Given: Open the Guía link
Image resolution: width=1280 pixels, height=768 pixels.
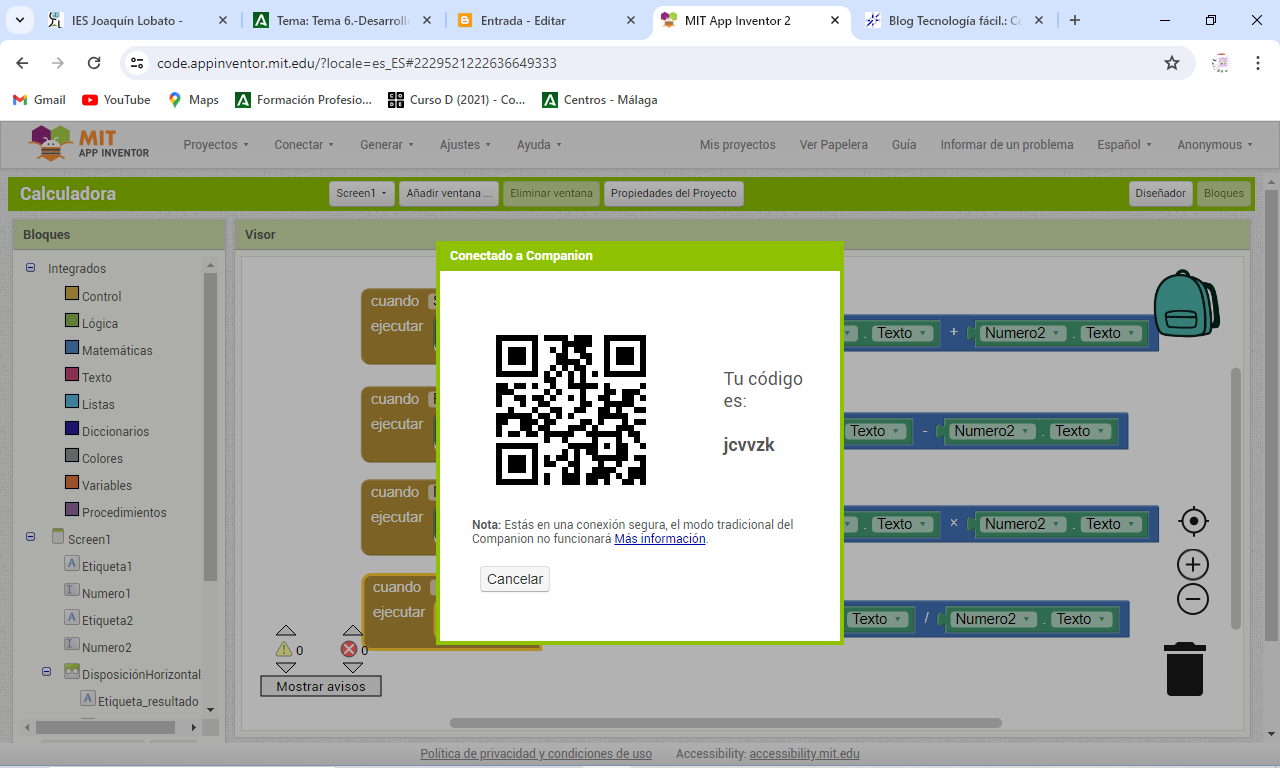Looking at the screenshot, I should 904,144.
